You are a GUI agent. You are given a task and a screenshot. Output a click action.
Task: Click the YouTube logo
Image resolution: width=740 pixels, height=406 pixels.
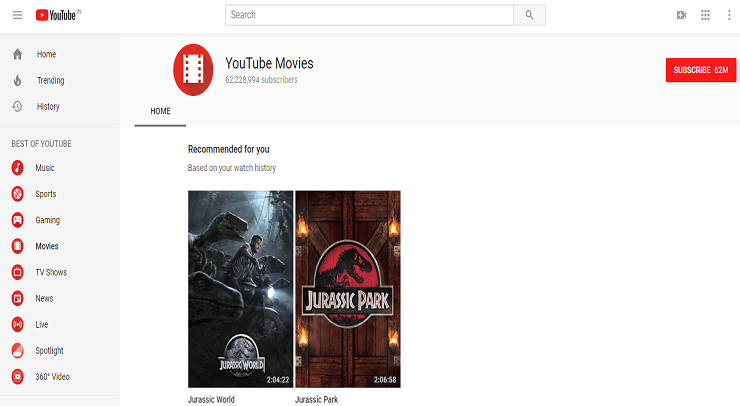click(58, 15)
